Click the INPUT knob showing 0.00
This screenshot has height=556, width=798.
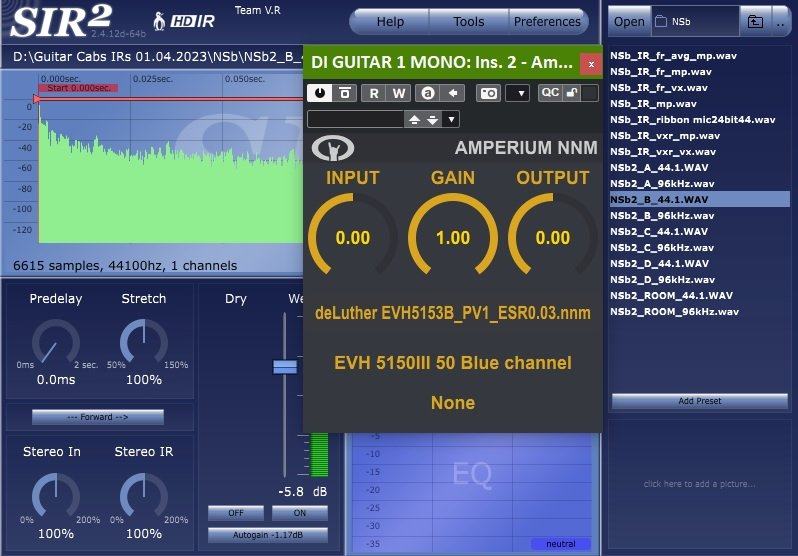click(x=353, y=237)
